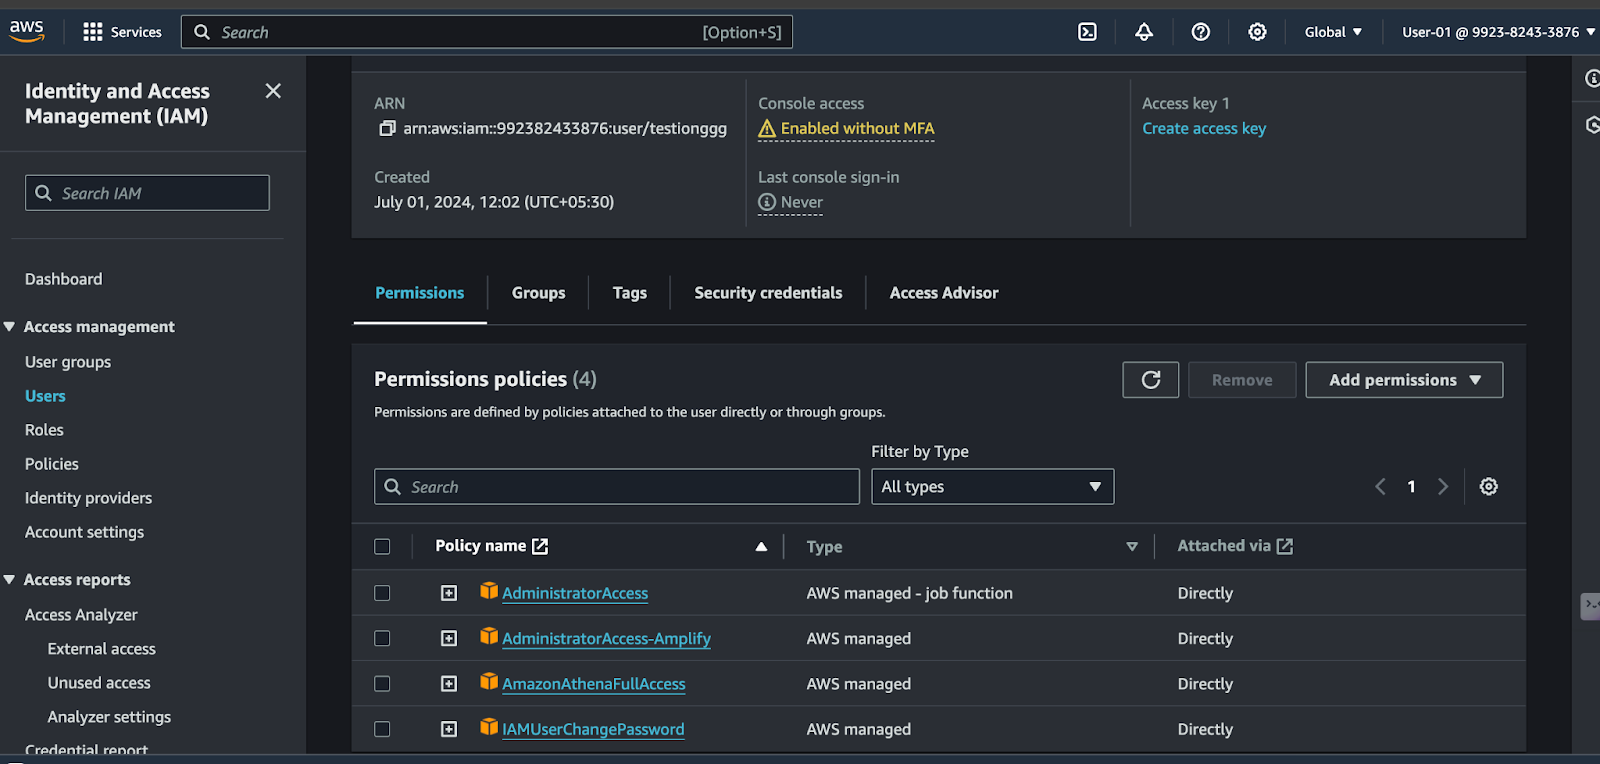Open the User-01 account menu
This screenshot has width=1600, height=764.
click(x=1498, y=32)
